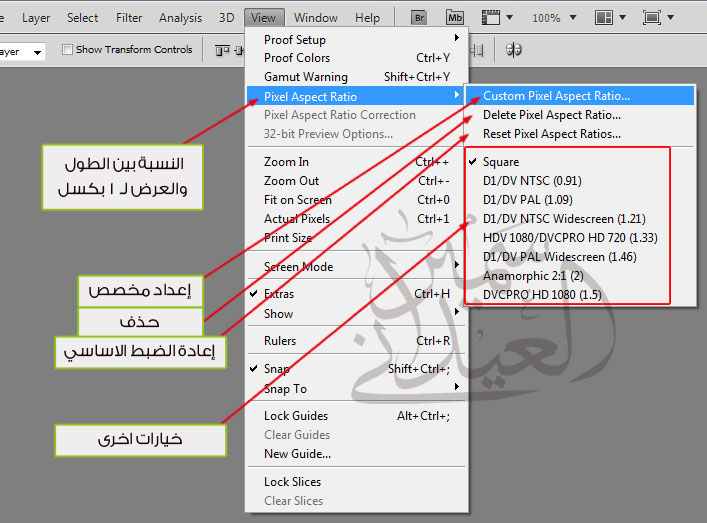
Task: Choose Fit on Screen
Action: click(357, 200)
